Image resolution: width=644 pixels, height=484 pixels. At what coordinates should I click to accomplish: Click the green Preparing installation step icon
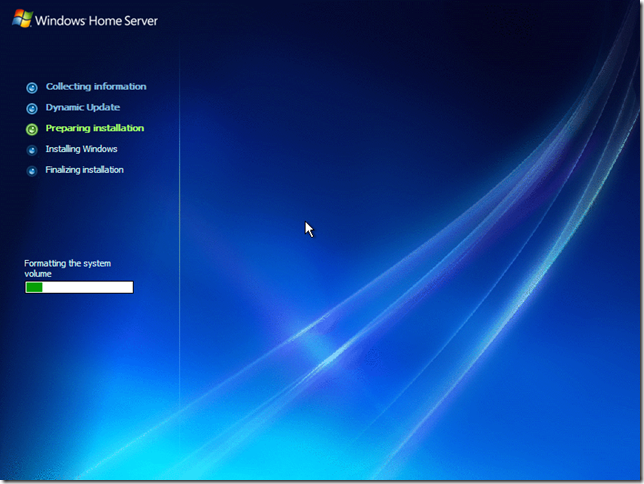[32, 129]
